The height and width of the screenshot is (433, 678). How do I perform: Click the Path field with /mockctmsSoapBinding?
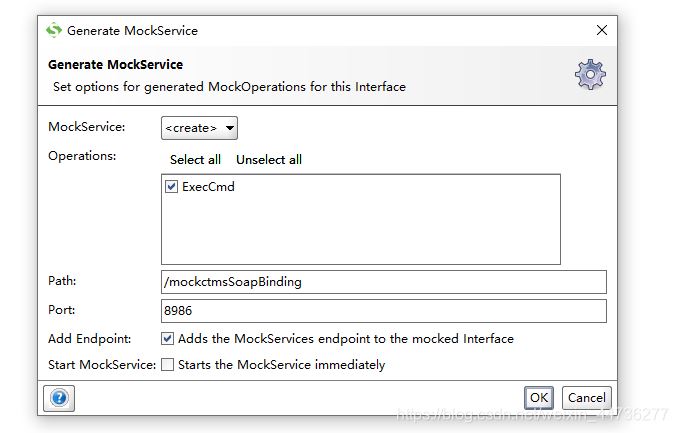tap(383, 282)
